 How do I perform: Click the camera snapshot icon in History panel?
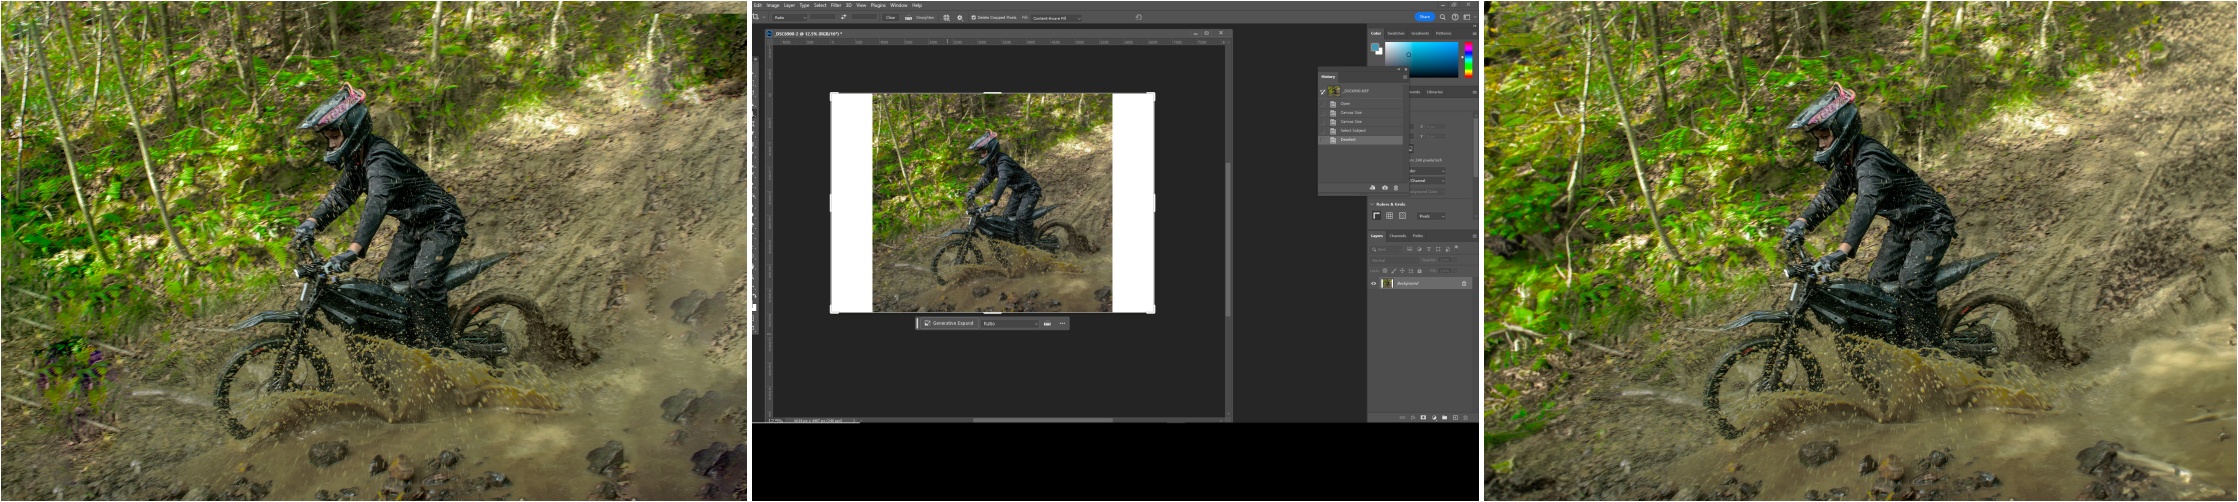[x=1384, y=188]
